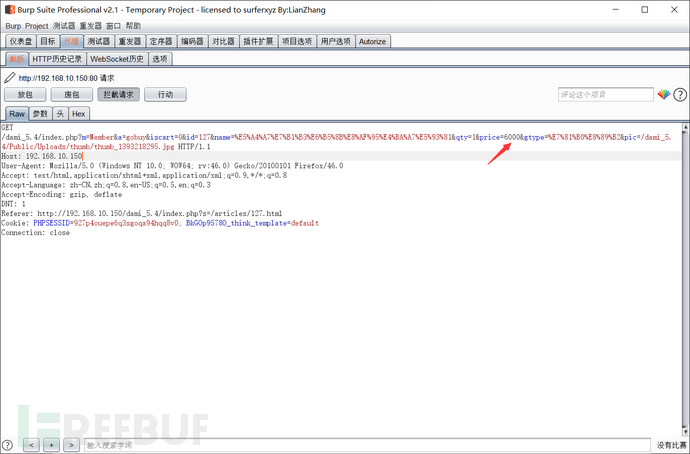Switch to the 头 headers view tab
This screenshot has width=690, height=454.
(60, 114)
